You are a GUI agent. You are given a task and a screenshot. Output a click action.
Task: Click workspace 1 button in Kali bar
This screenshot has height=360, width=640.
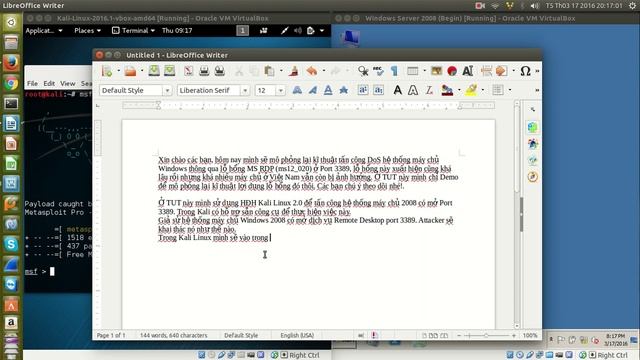tap(242, 31)
